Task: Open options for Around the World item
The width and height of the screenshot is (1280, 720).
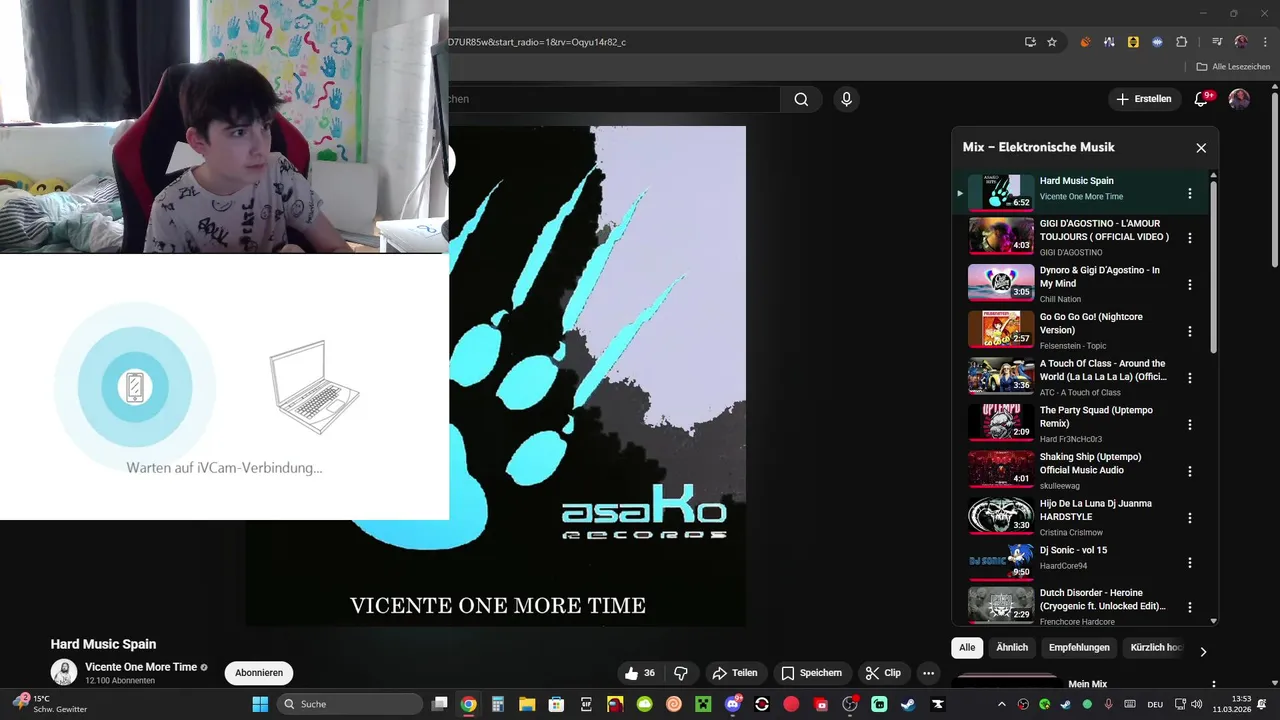Action: click(x=1190, y=378)
